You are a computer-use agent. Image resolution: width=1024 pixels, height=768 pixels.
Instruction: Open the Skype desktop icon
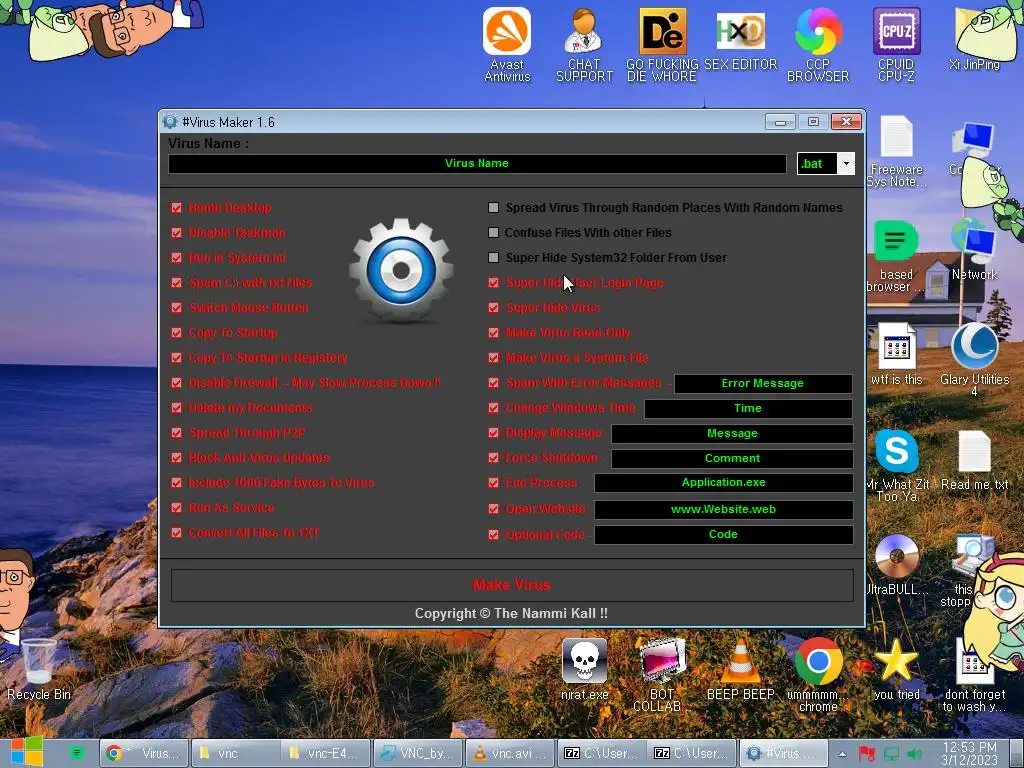pos(896,465)
